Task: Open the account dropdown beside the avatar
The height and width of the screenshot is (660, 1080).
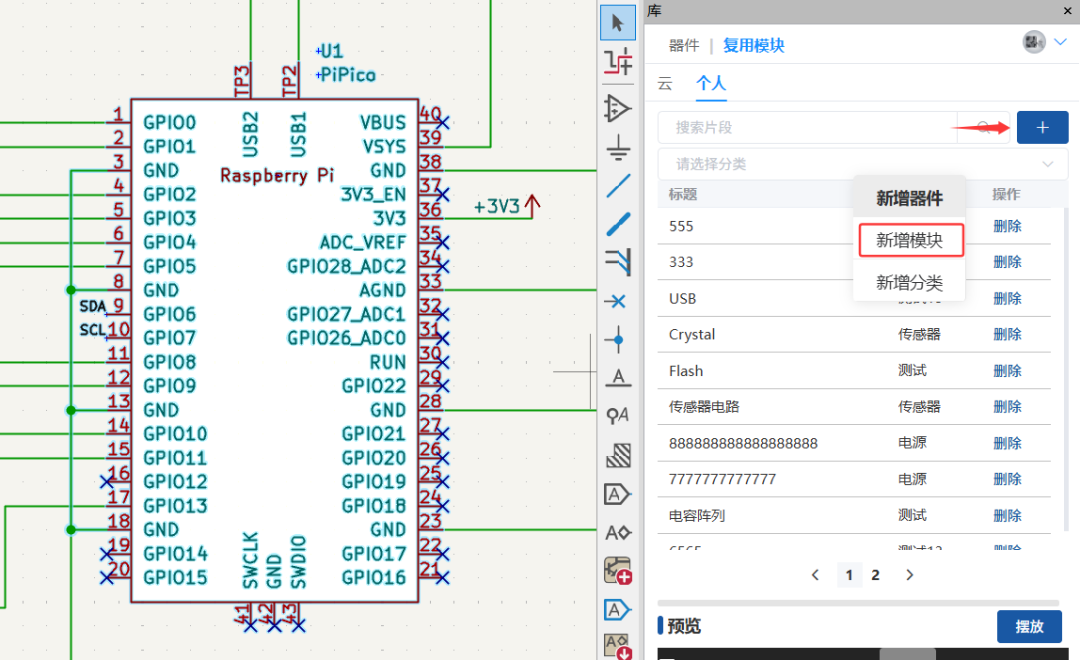Action: [x=1062, y=42]
